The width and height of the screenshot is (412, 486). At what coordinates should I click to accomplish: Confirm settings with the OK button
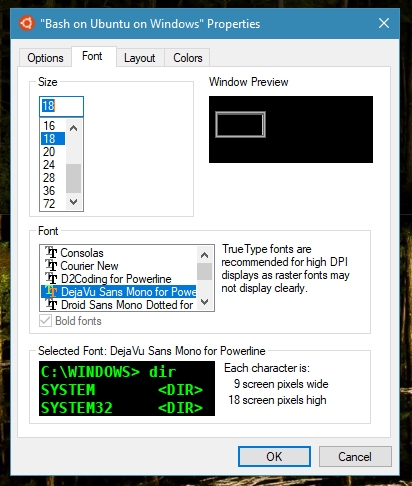tap(274, 456)
